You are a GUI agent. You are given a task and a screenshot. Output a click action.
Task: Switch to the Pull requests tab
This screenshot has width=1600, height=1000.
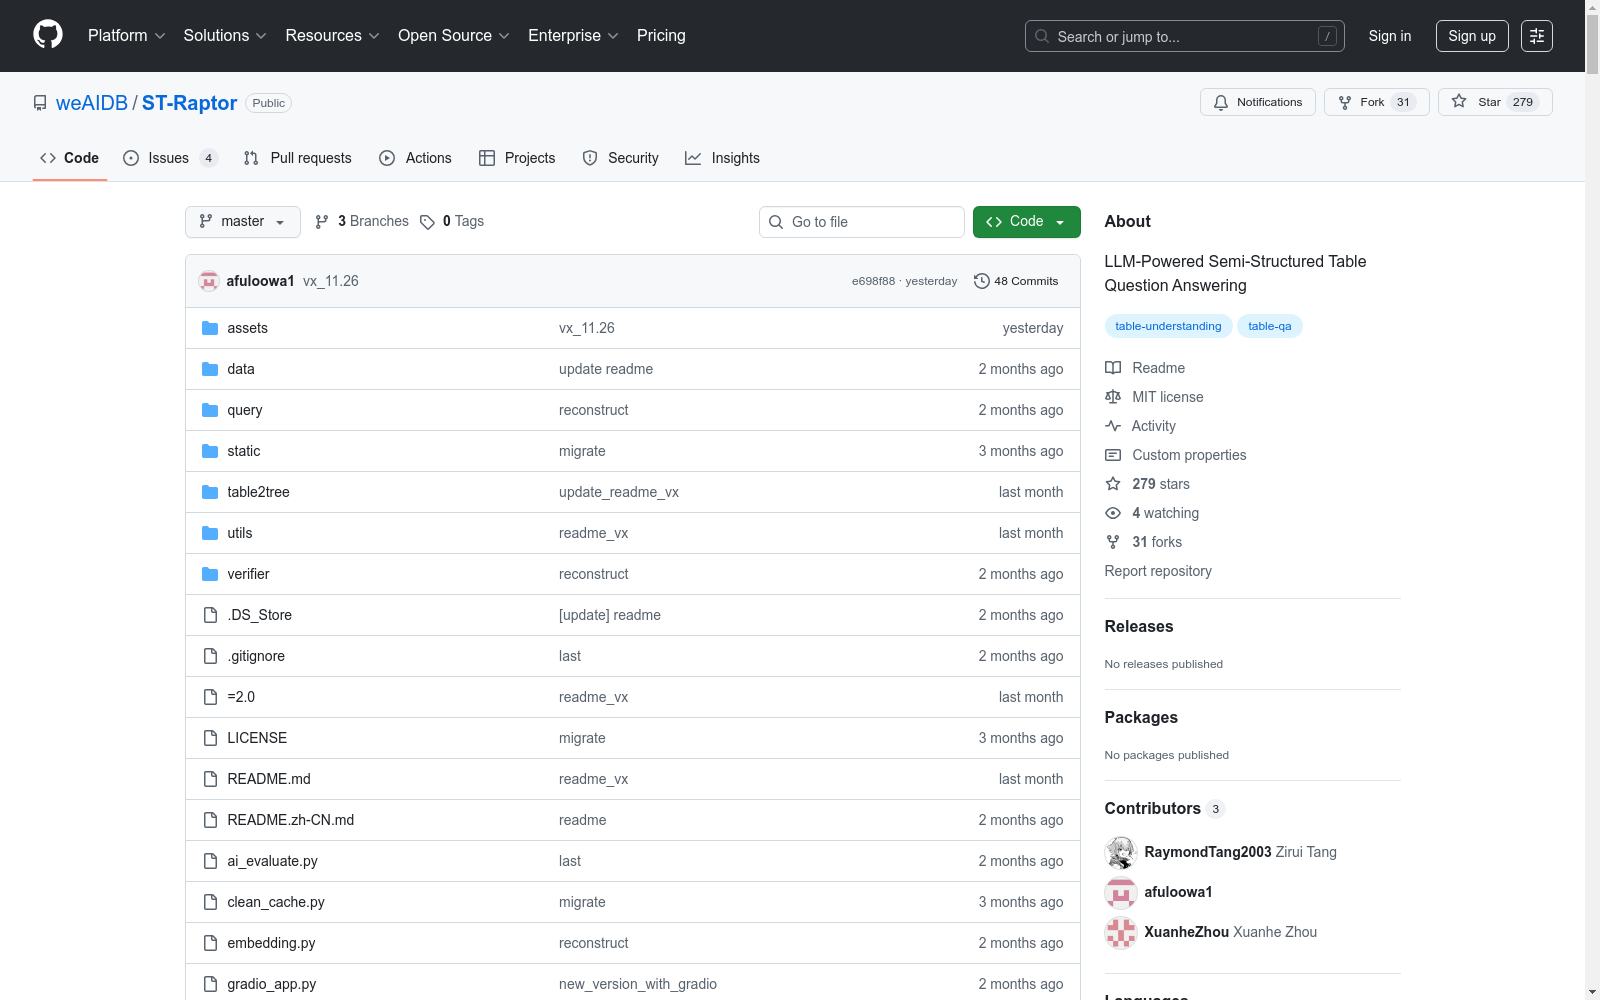(298, 158)
